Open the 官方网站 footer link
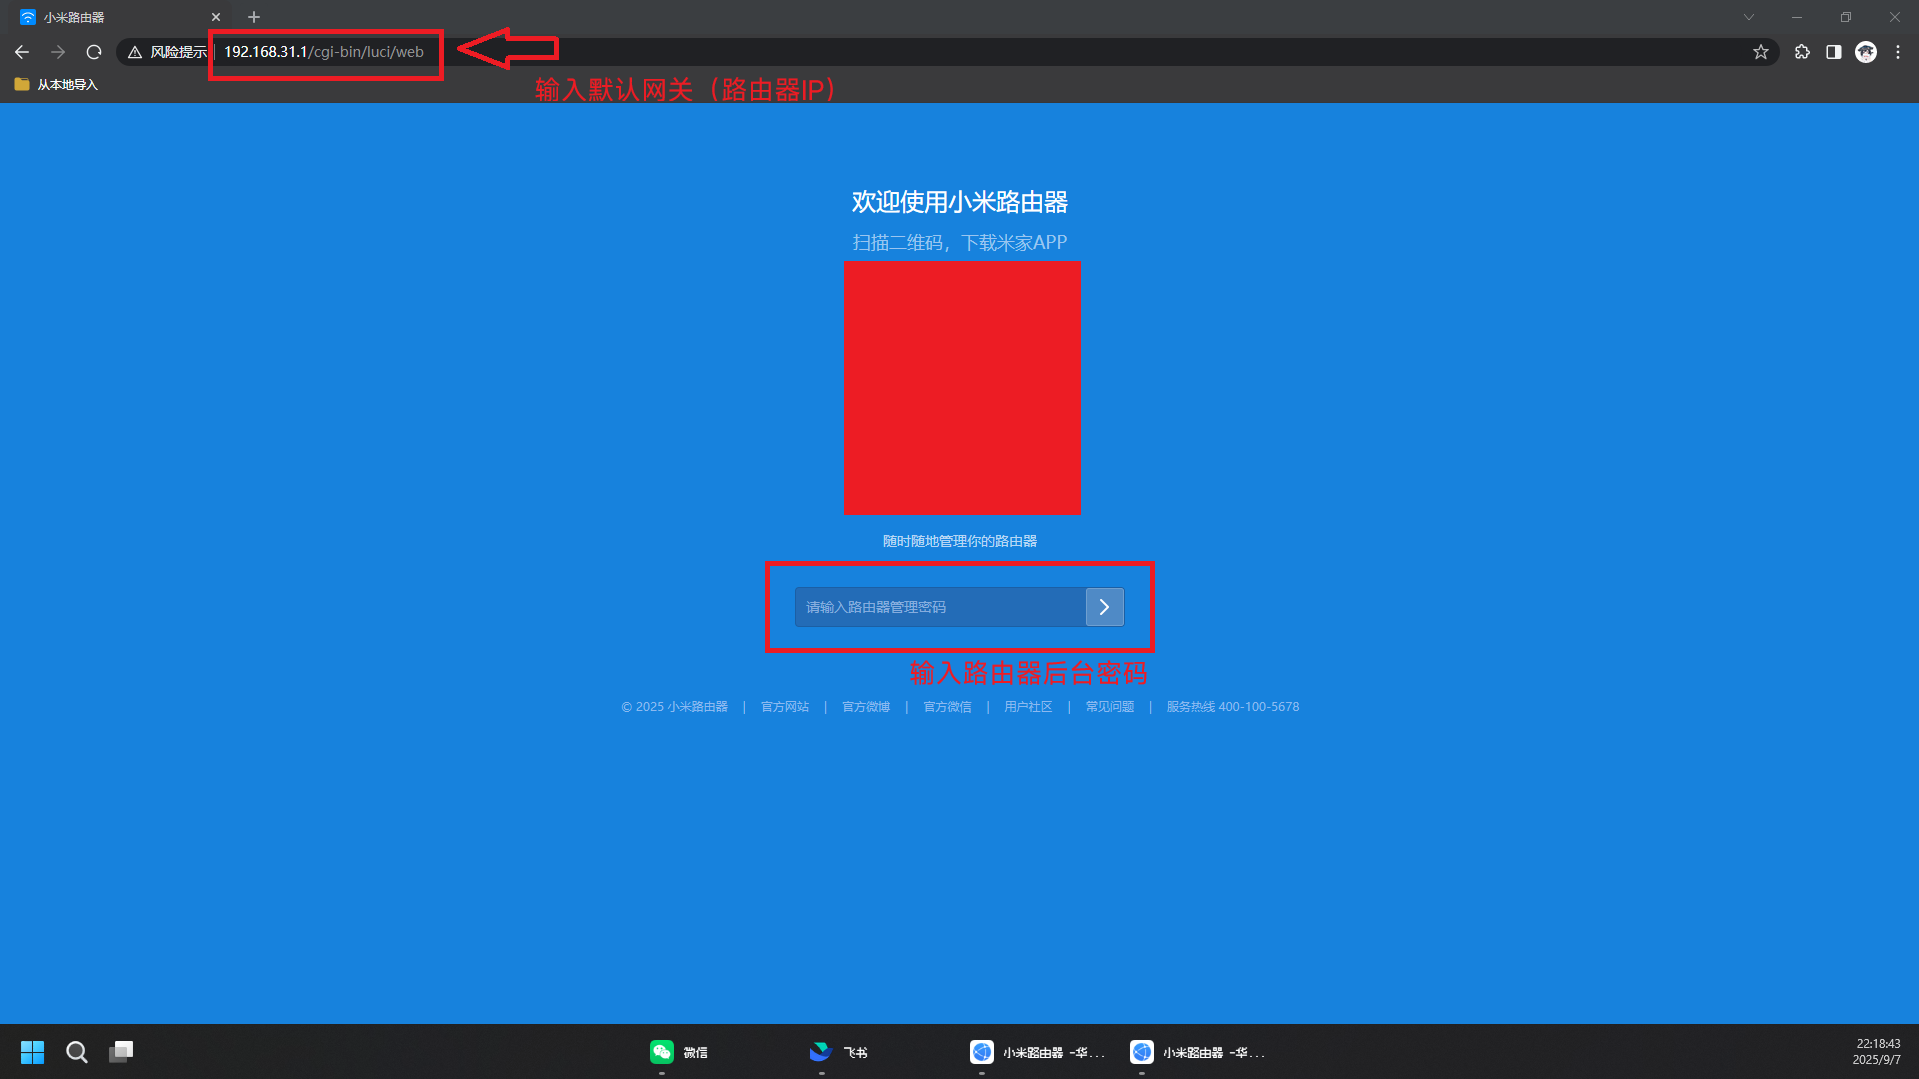 (784, 707)
